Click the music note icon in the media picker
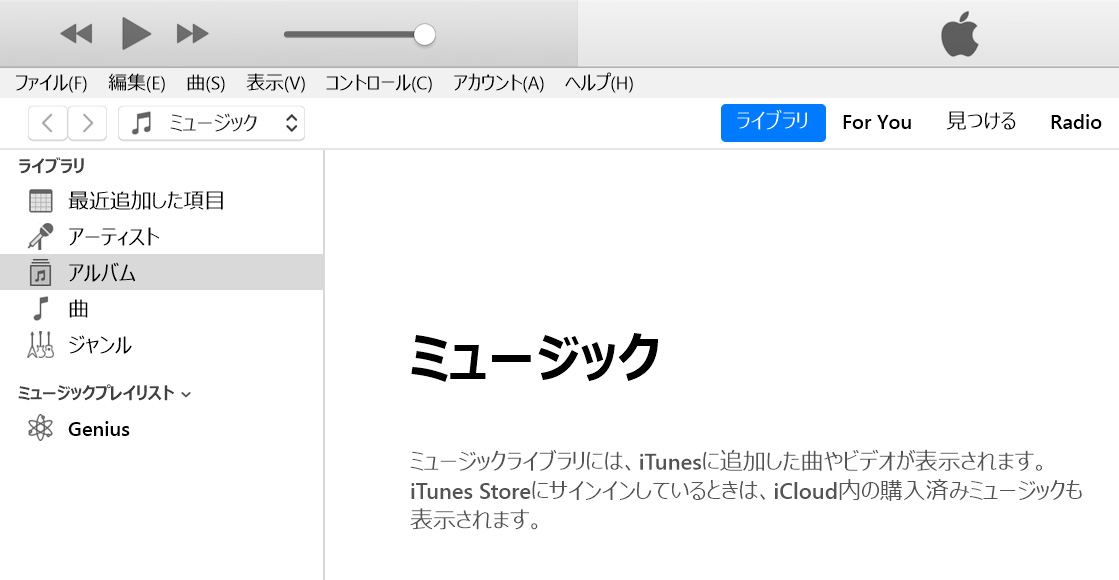 pyautogui.click(x=141, y=123)
